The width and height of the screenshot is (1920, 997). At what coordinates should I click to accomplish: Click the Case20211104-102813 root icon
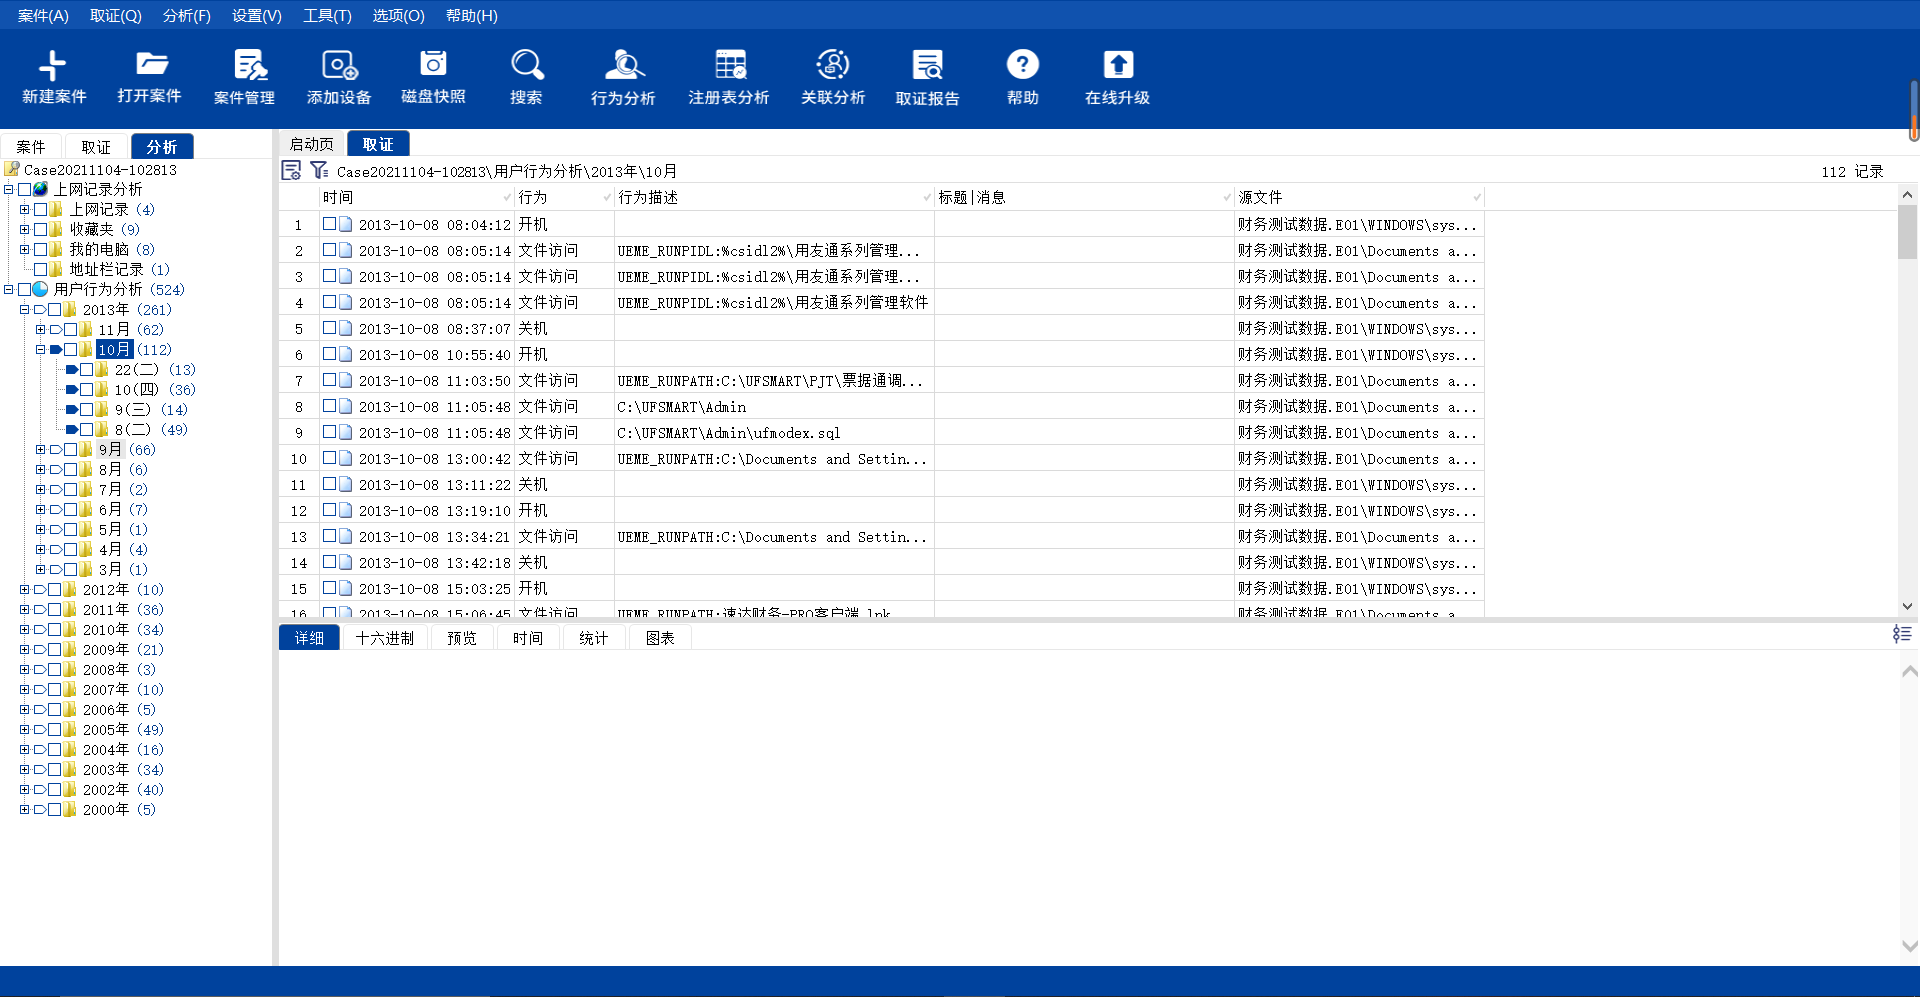[12, 169]
